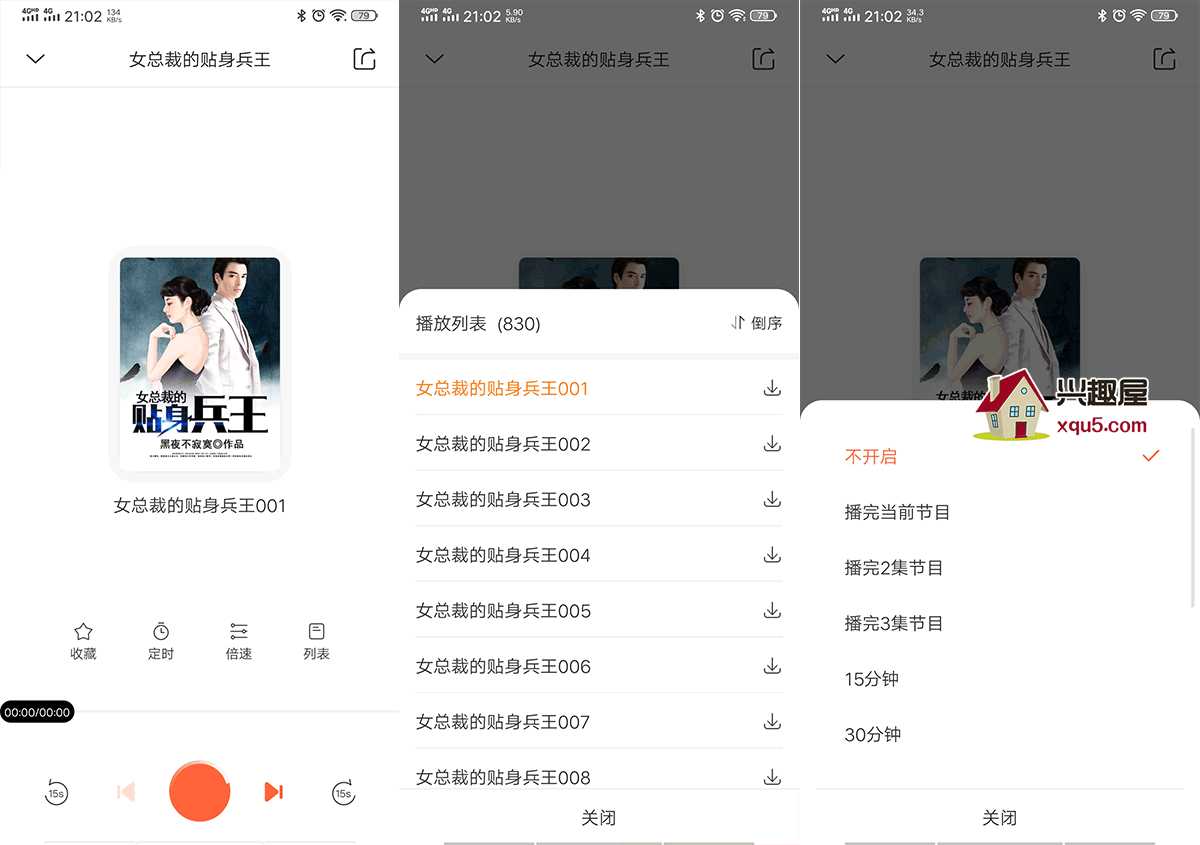Download episode 女总裁的贴身兵王006
The height and width of the screenshot is (845, 1200).
[772, 666]
